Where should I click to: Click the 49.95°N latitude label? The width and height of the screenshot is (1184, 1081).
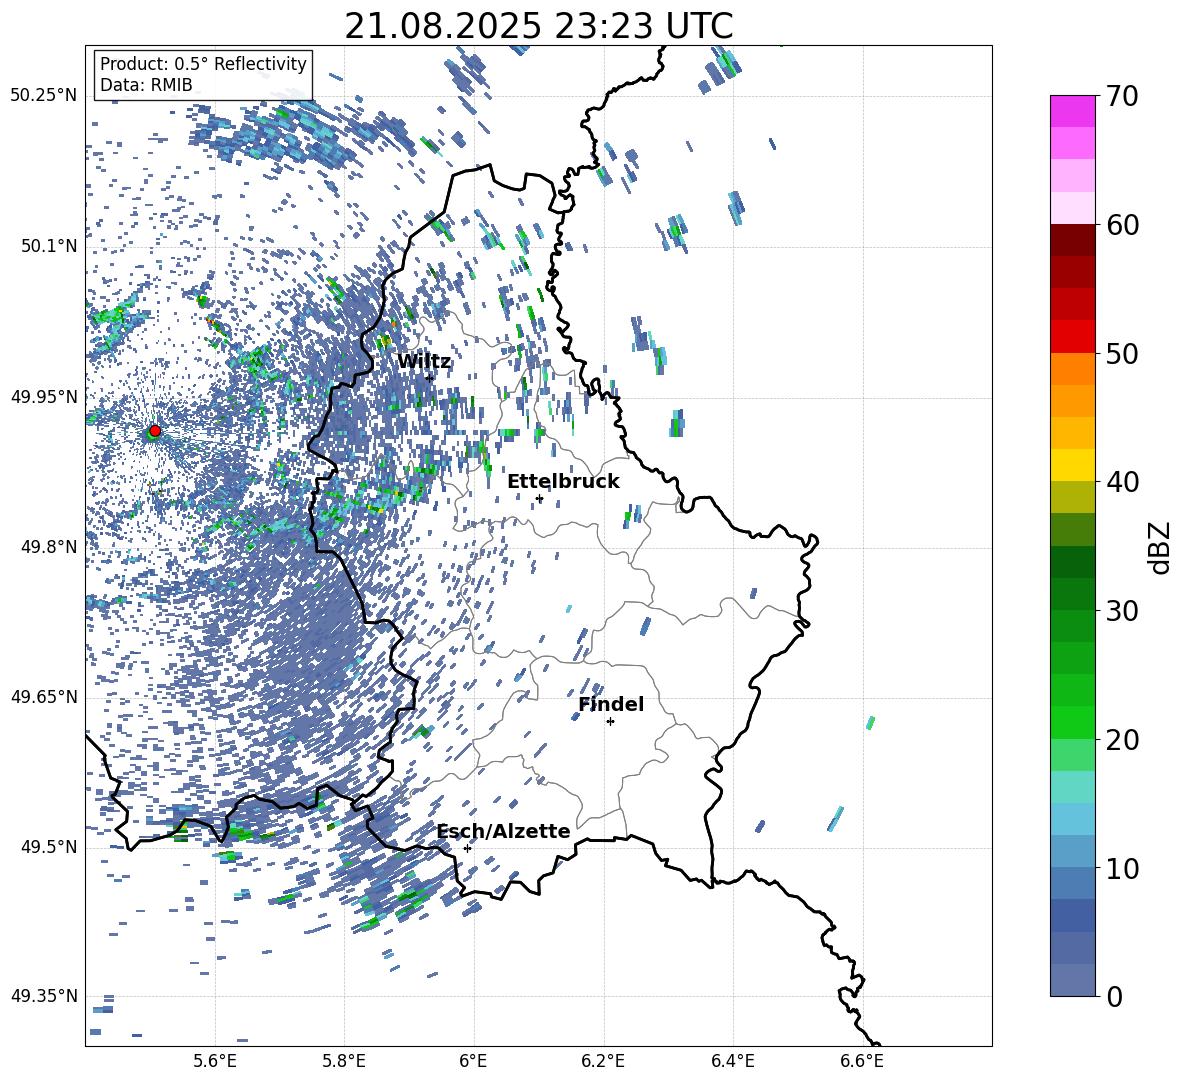(44, 396)
